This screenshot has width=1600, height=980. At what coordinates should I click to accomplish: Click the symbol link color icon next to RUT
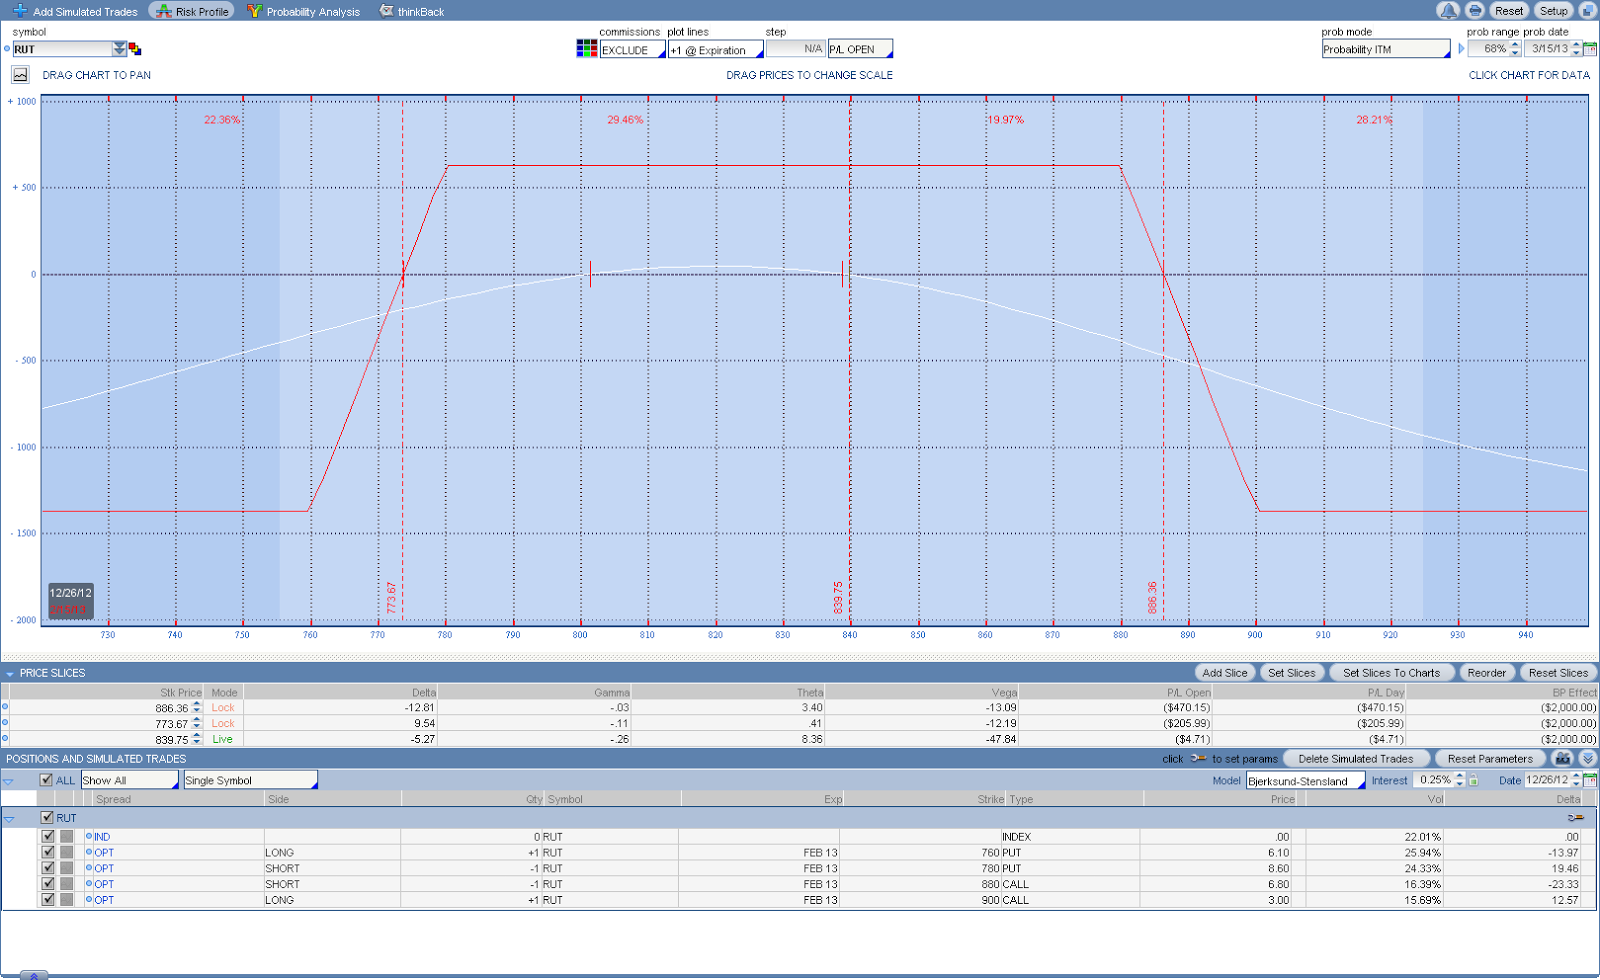click(x=135, y=49)
